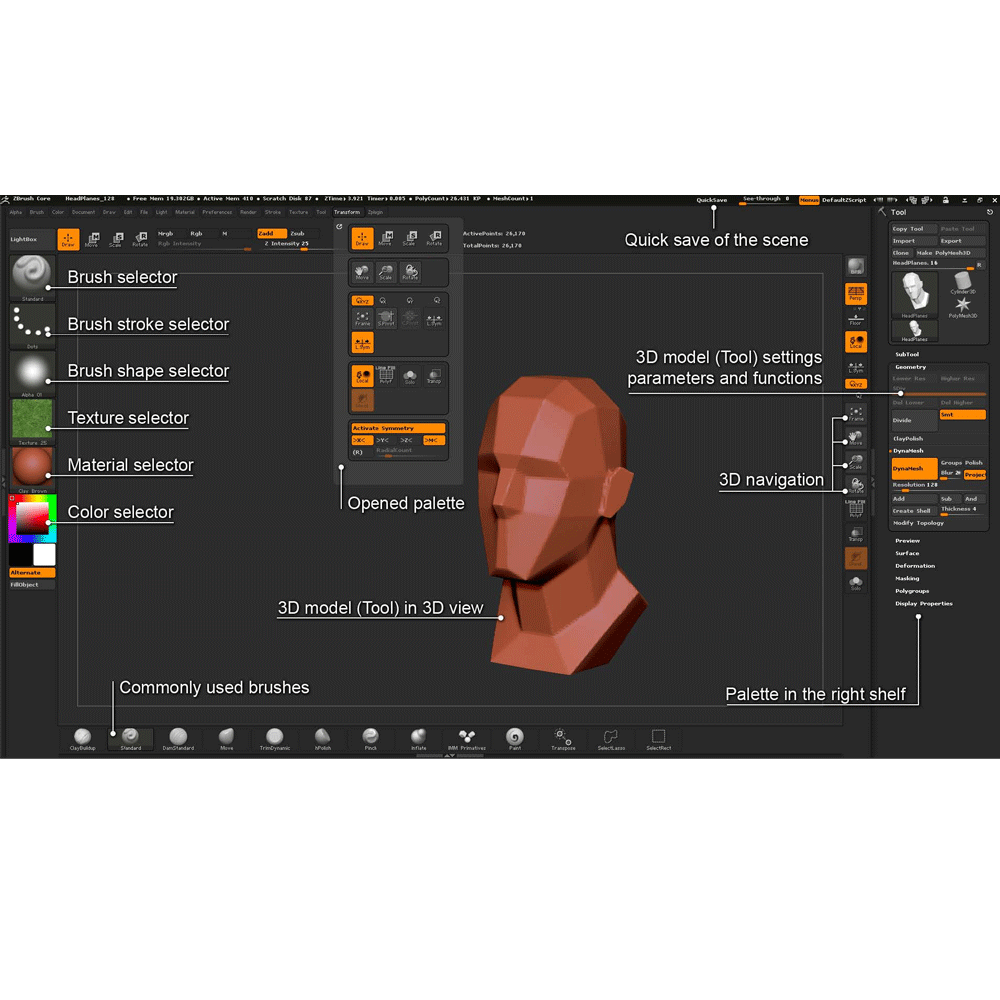Select the ClayBuildup brush in bottom shelf
This screenshot has width=1000, height=1000.
(x=83, y=739)
